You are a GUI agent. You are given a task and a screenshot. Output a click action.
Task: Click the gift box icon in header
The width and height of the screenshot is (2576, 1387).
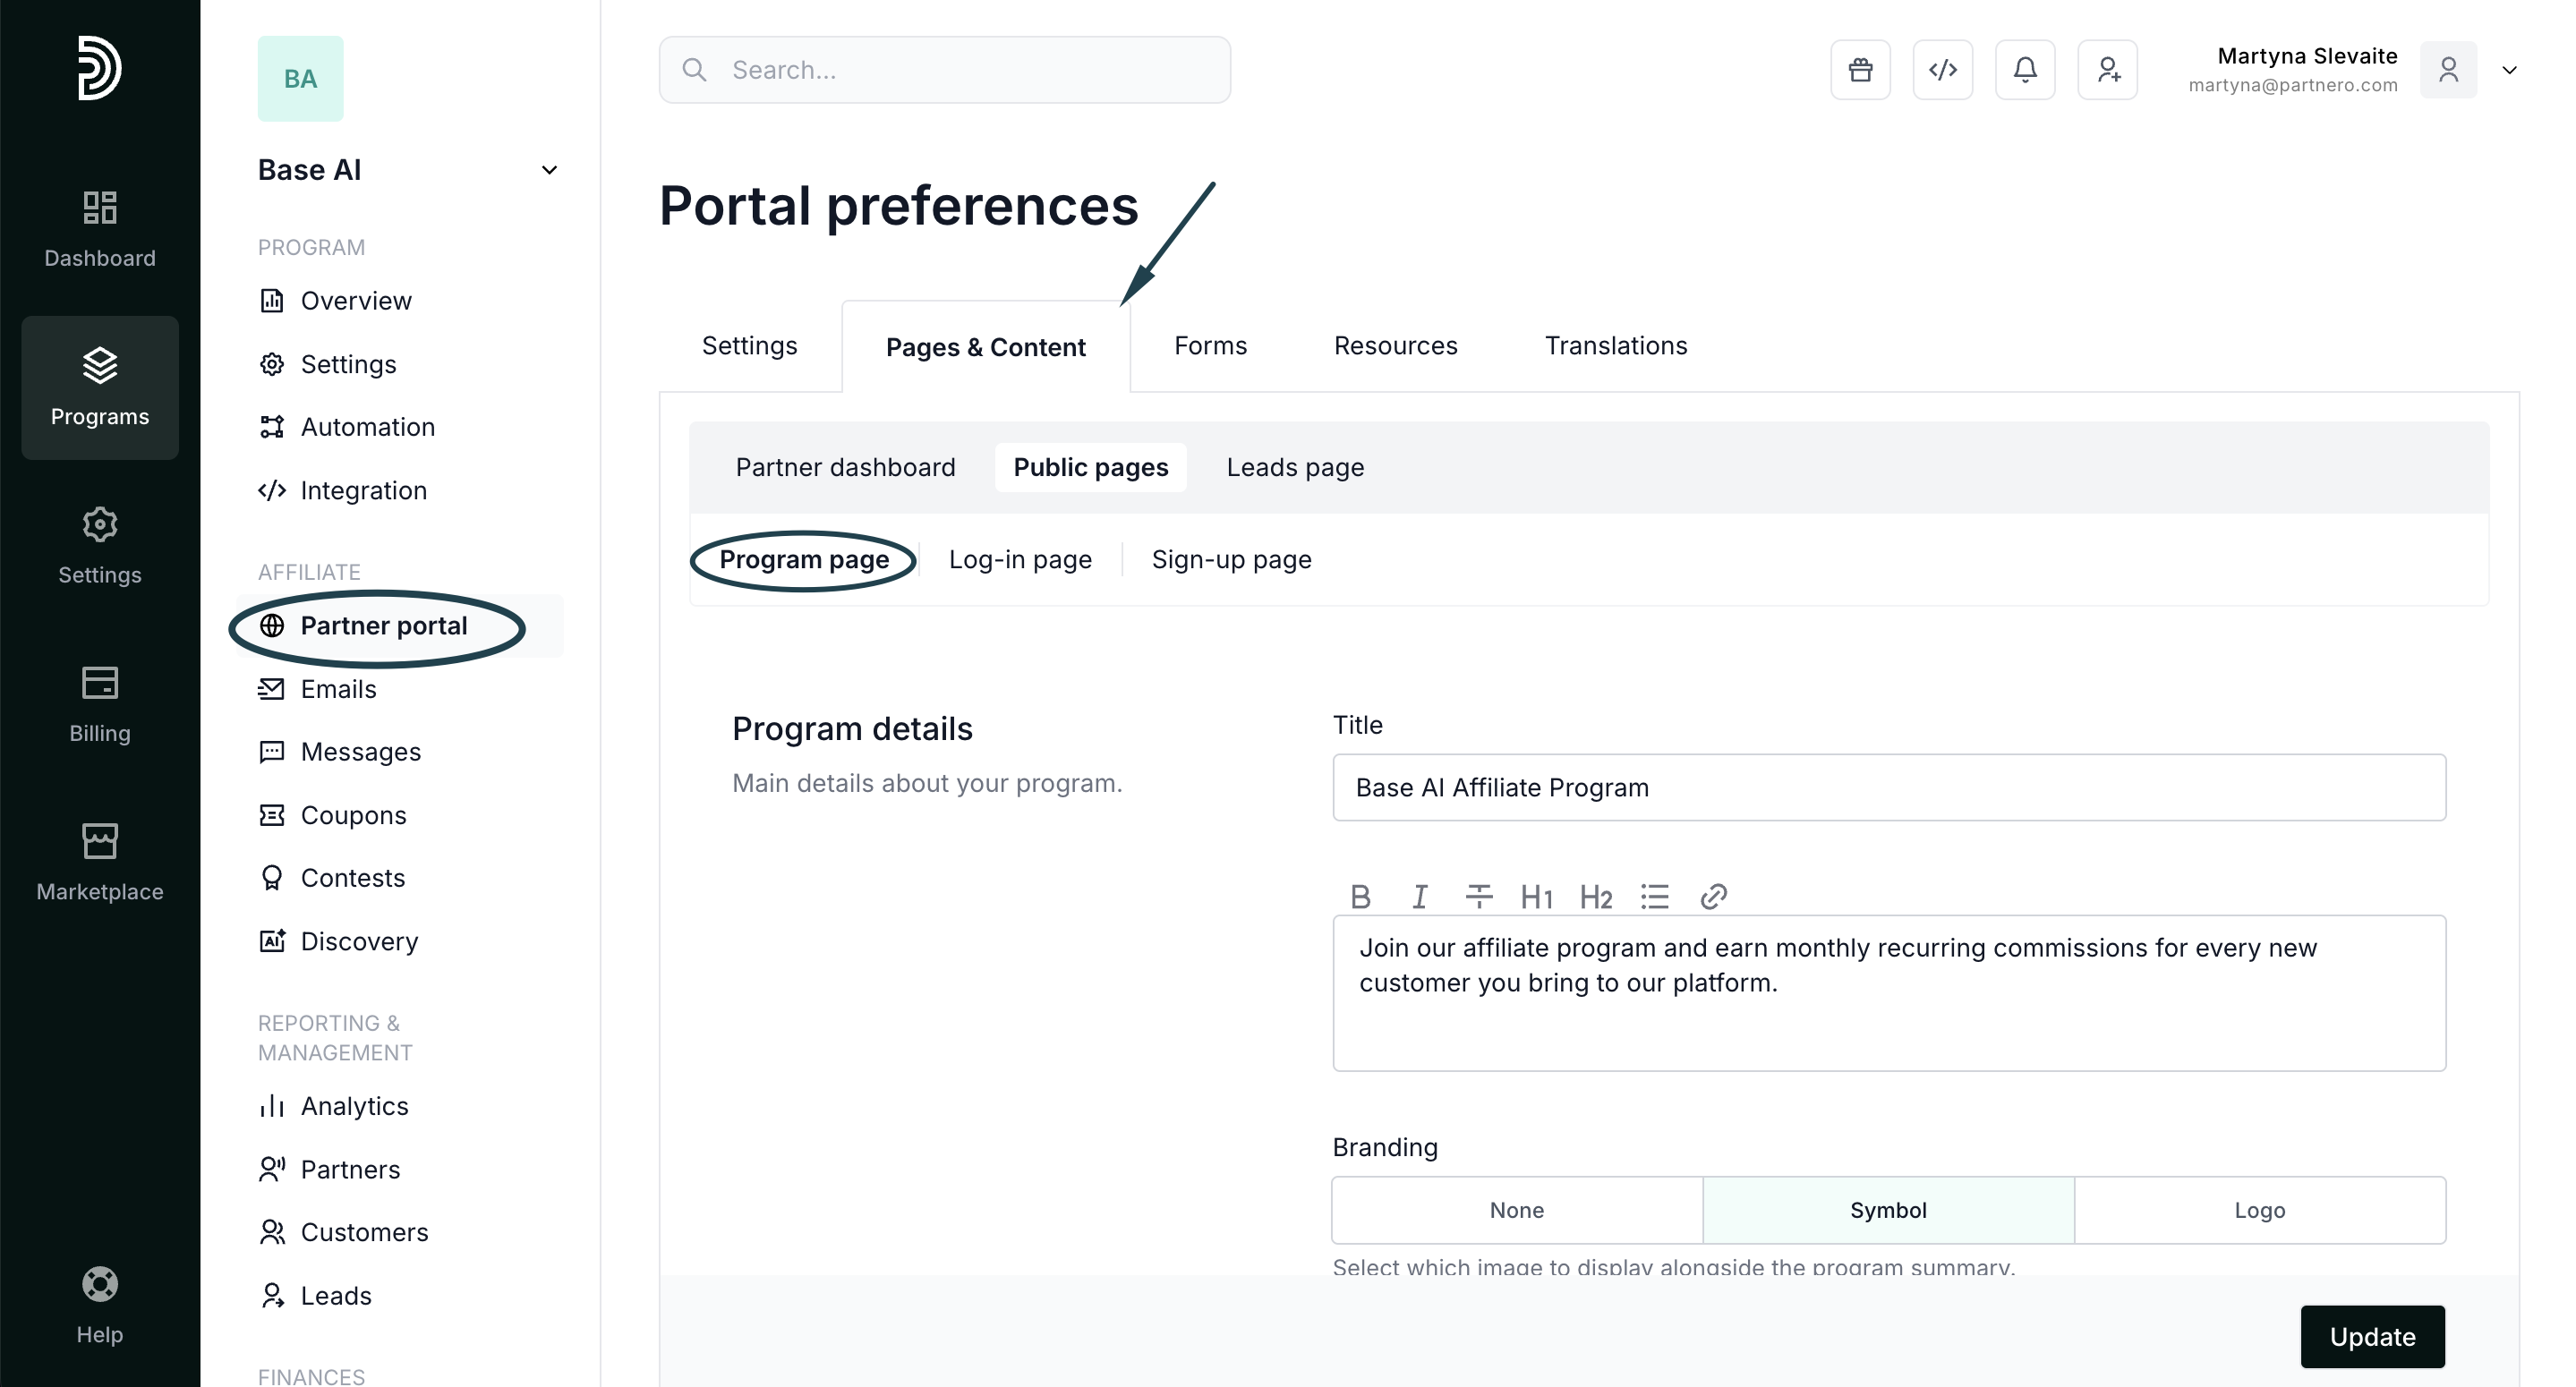1860,70
